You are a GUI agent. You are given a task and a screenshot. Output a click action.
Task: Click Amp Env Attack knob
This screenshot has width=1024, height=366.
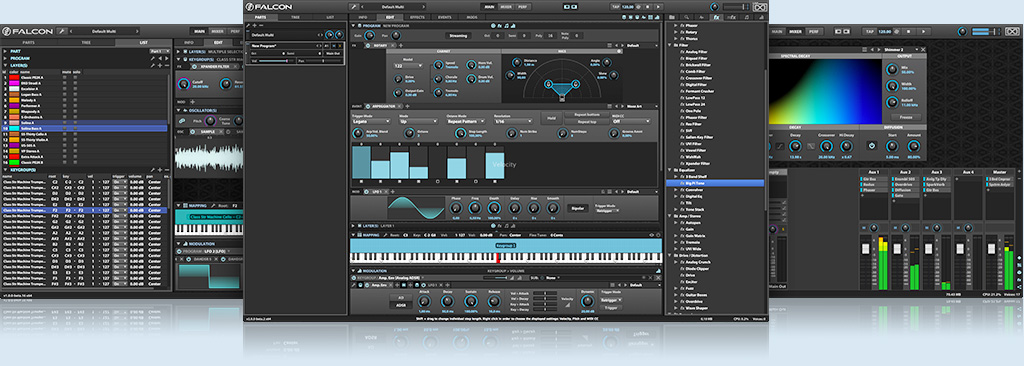coord(424,301)
